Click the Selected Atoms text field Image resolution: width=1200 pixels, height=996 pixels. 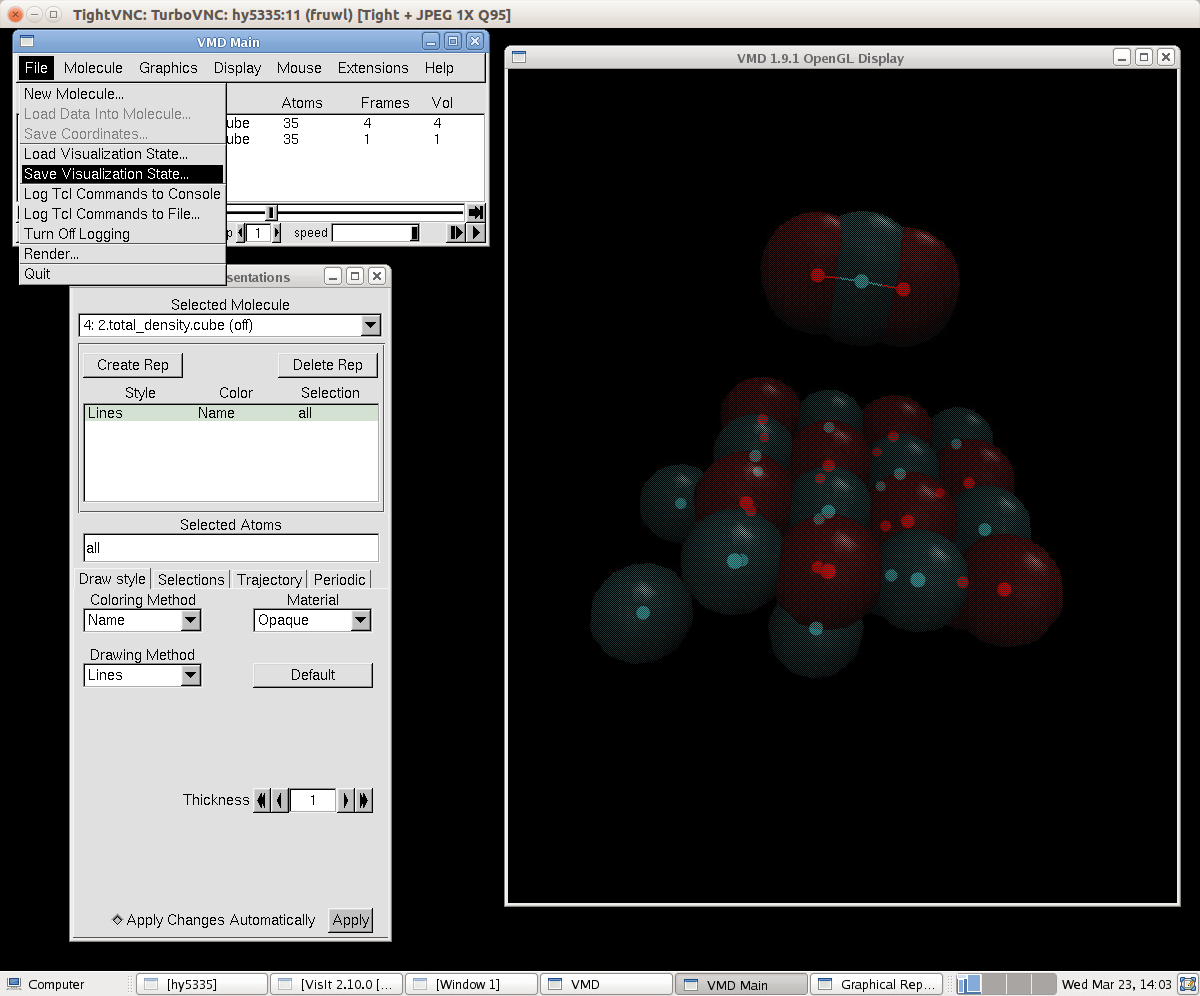click(231, 548)
